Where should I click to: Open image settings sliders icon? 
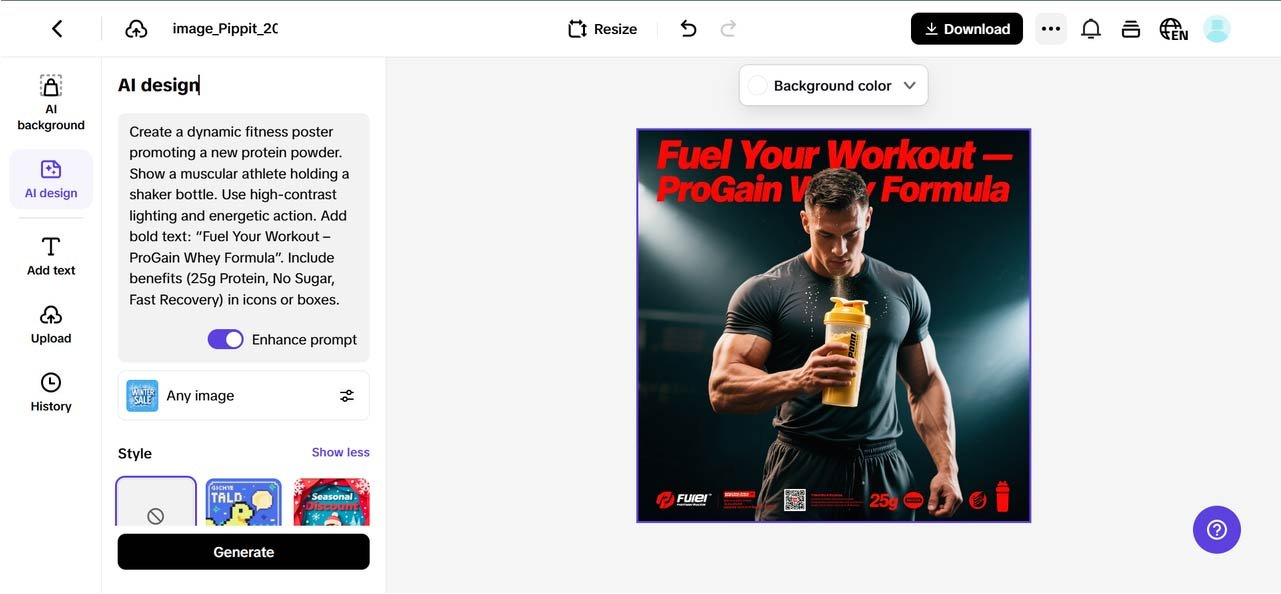(347, 396)
